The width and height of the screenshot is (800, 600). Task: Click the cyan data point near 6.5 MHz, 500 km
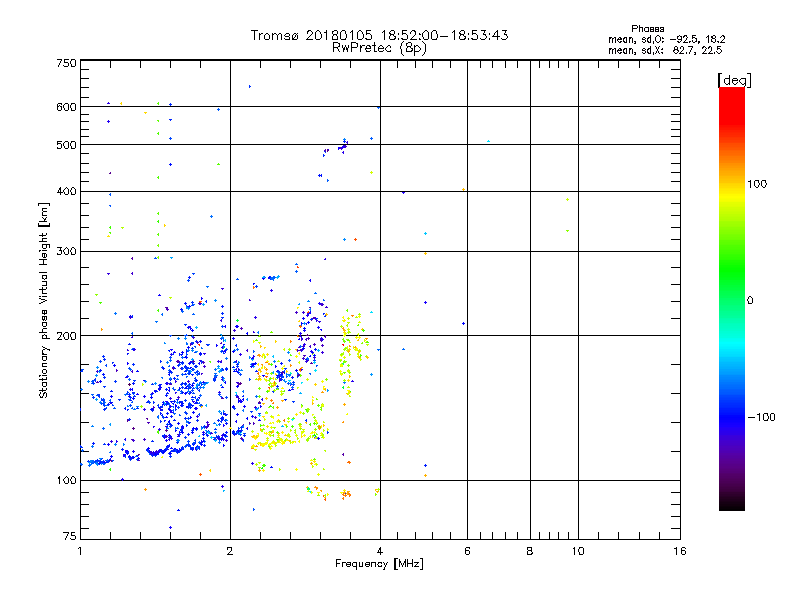pos(489,141)
